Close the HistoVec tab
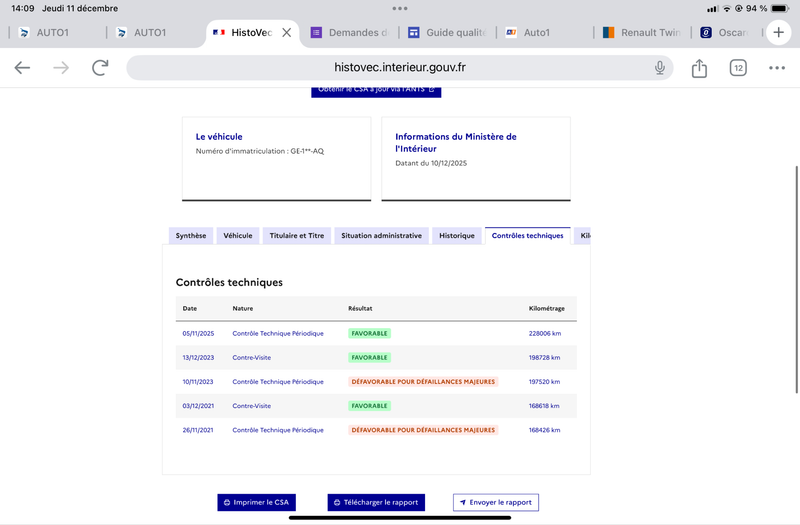Viewport: 800px width, 525px height. [287, 33]
